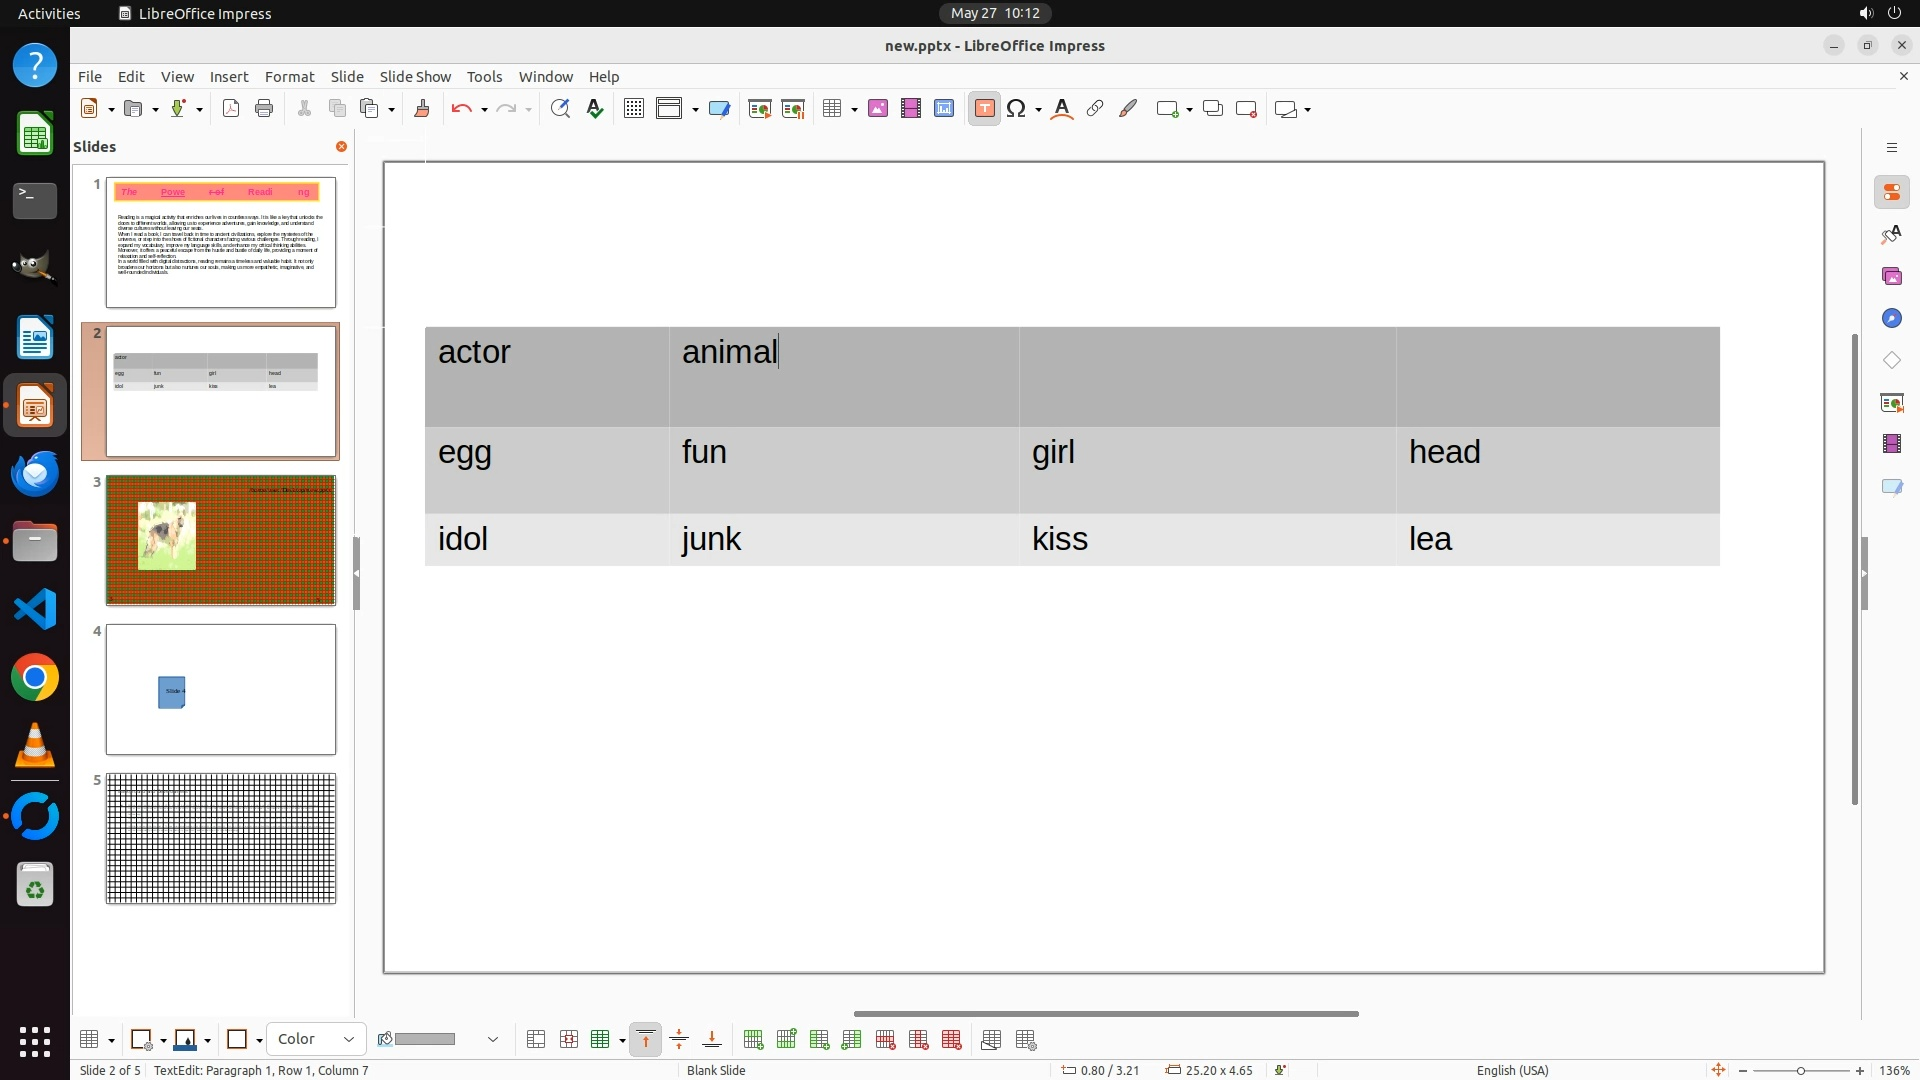Click the Export as PDF icon
Image resolution: width=1920 pixels, height=1080 pixels.
[x=231, y=109]
